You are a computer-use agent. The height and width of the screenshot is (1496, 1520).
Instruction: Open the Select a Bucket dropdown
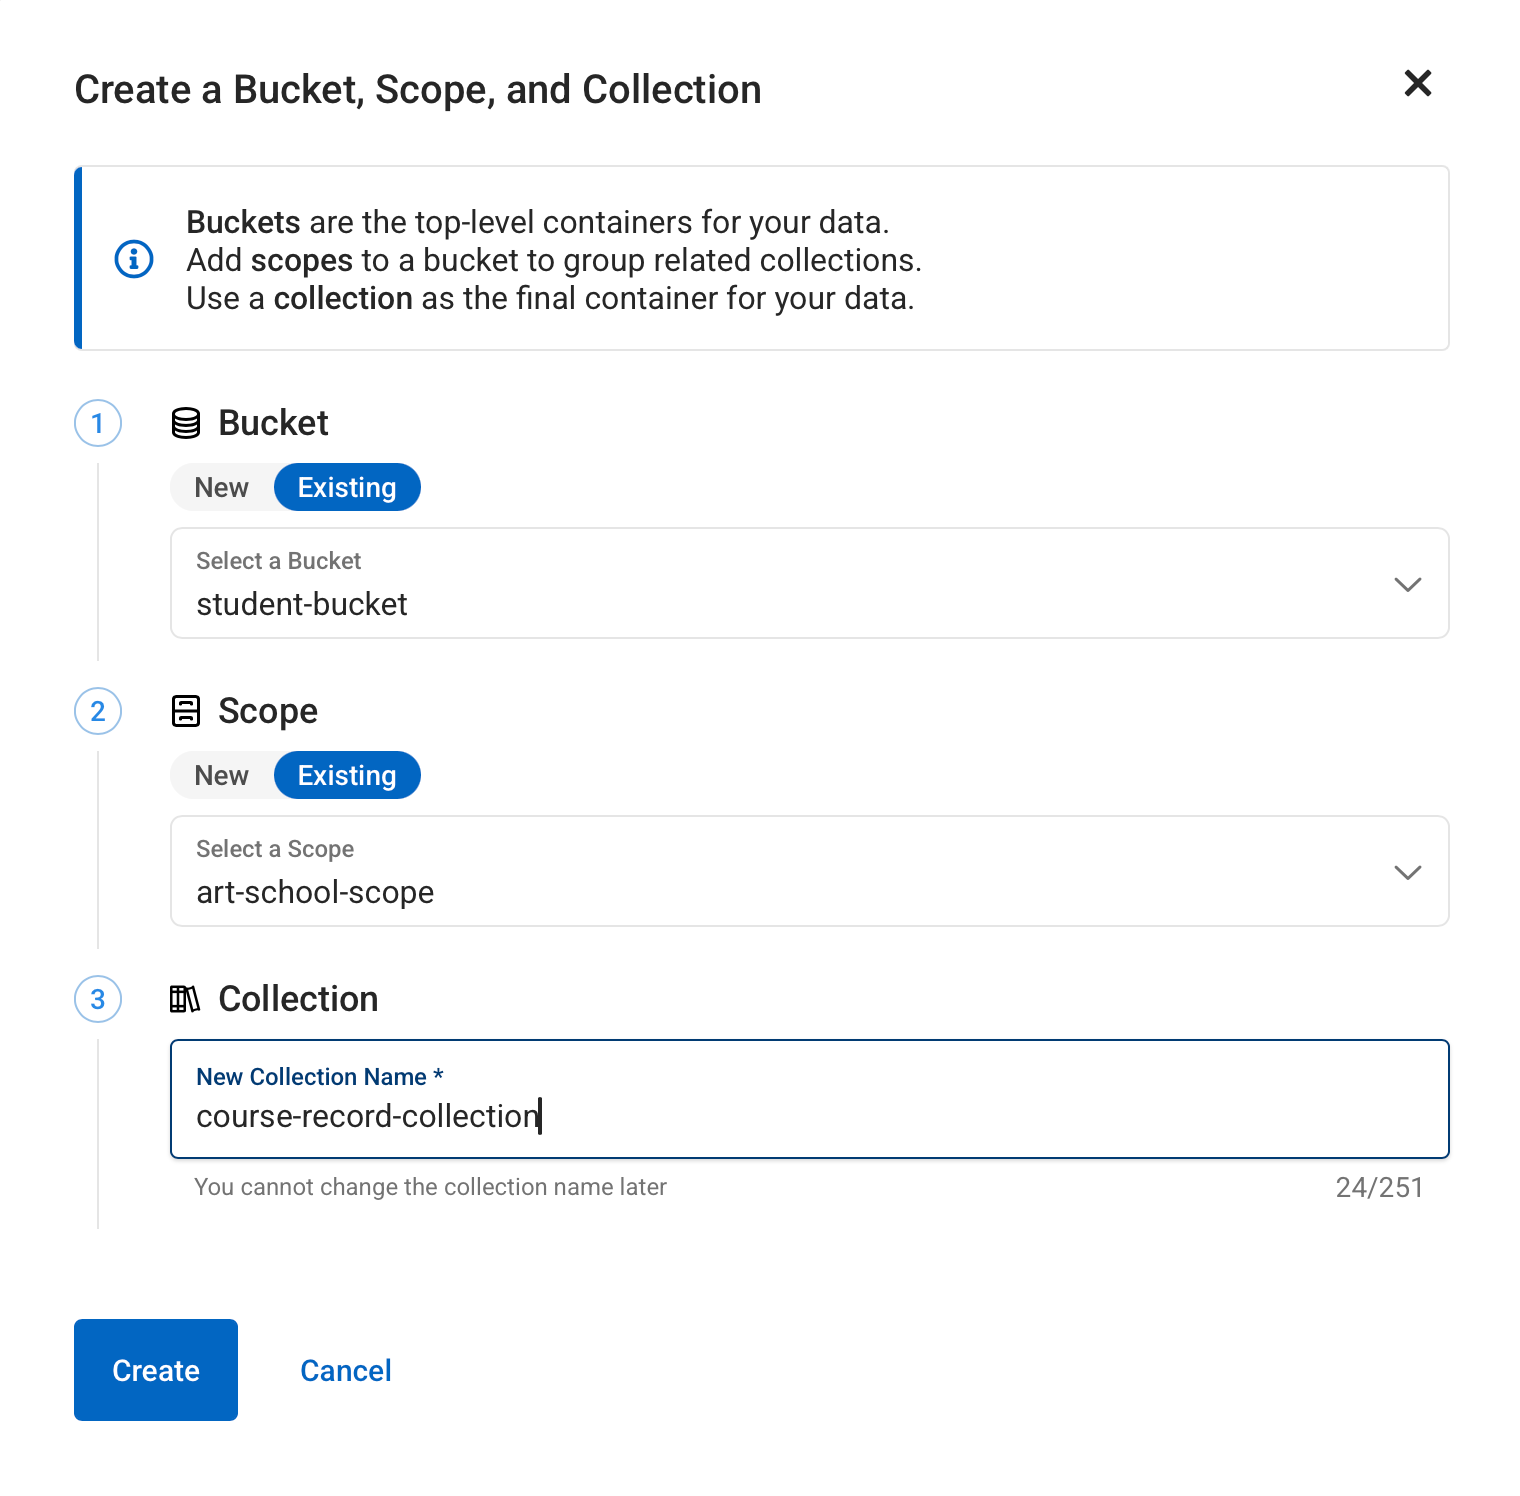pos(780,584)
